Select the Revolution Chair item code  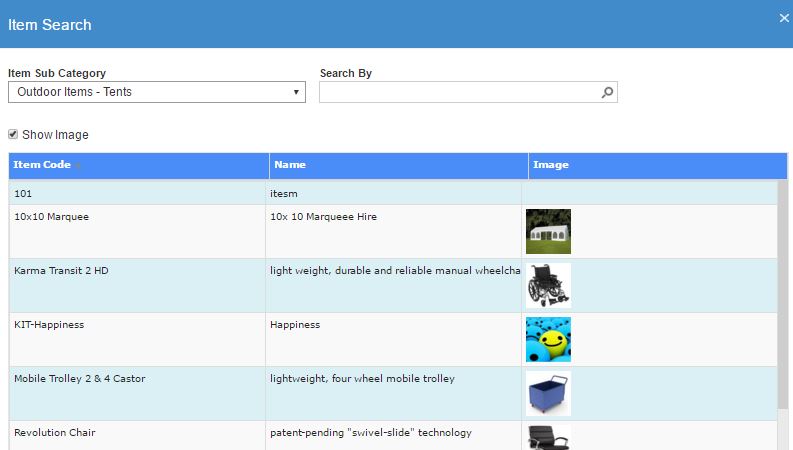pyautogui.click(x=55, y=433)
